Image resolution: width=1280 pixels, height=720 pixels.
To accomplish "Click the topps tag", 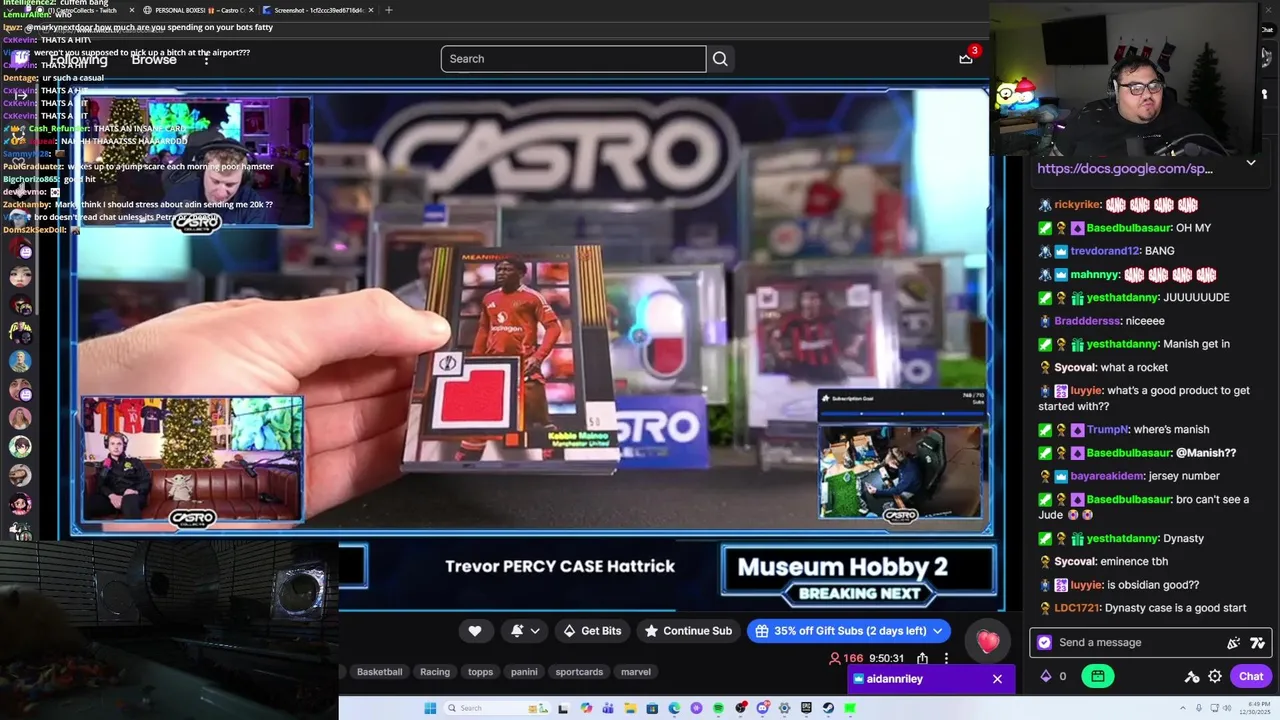I will pyautogui.click(x=481, y=672).
